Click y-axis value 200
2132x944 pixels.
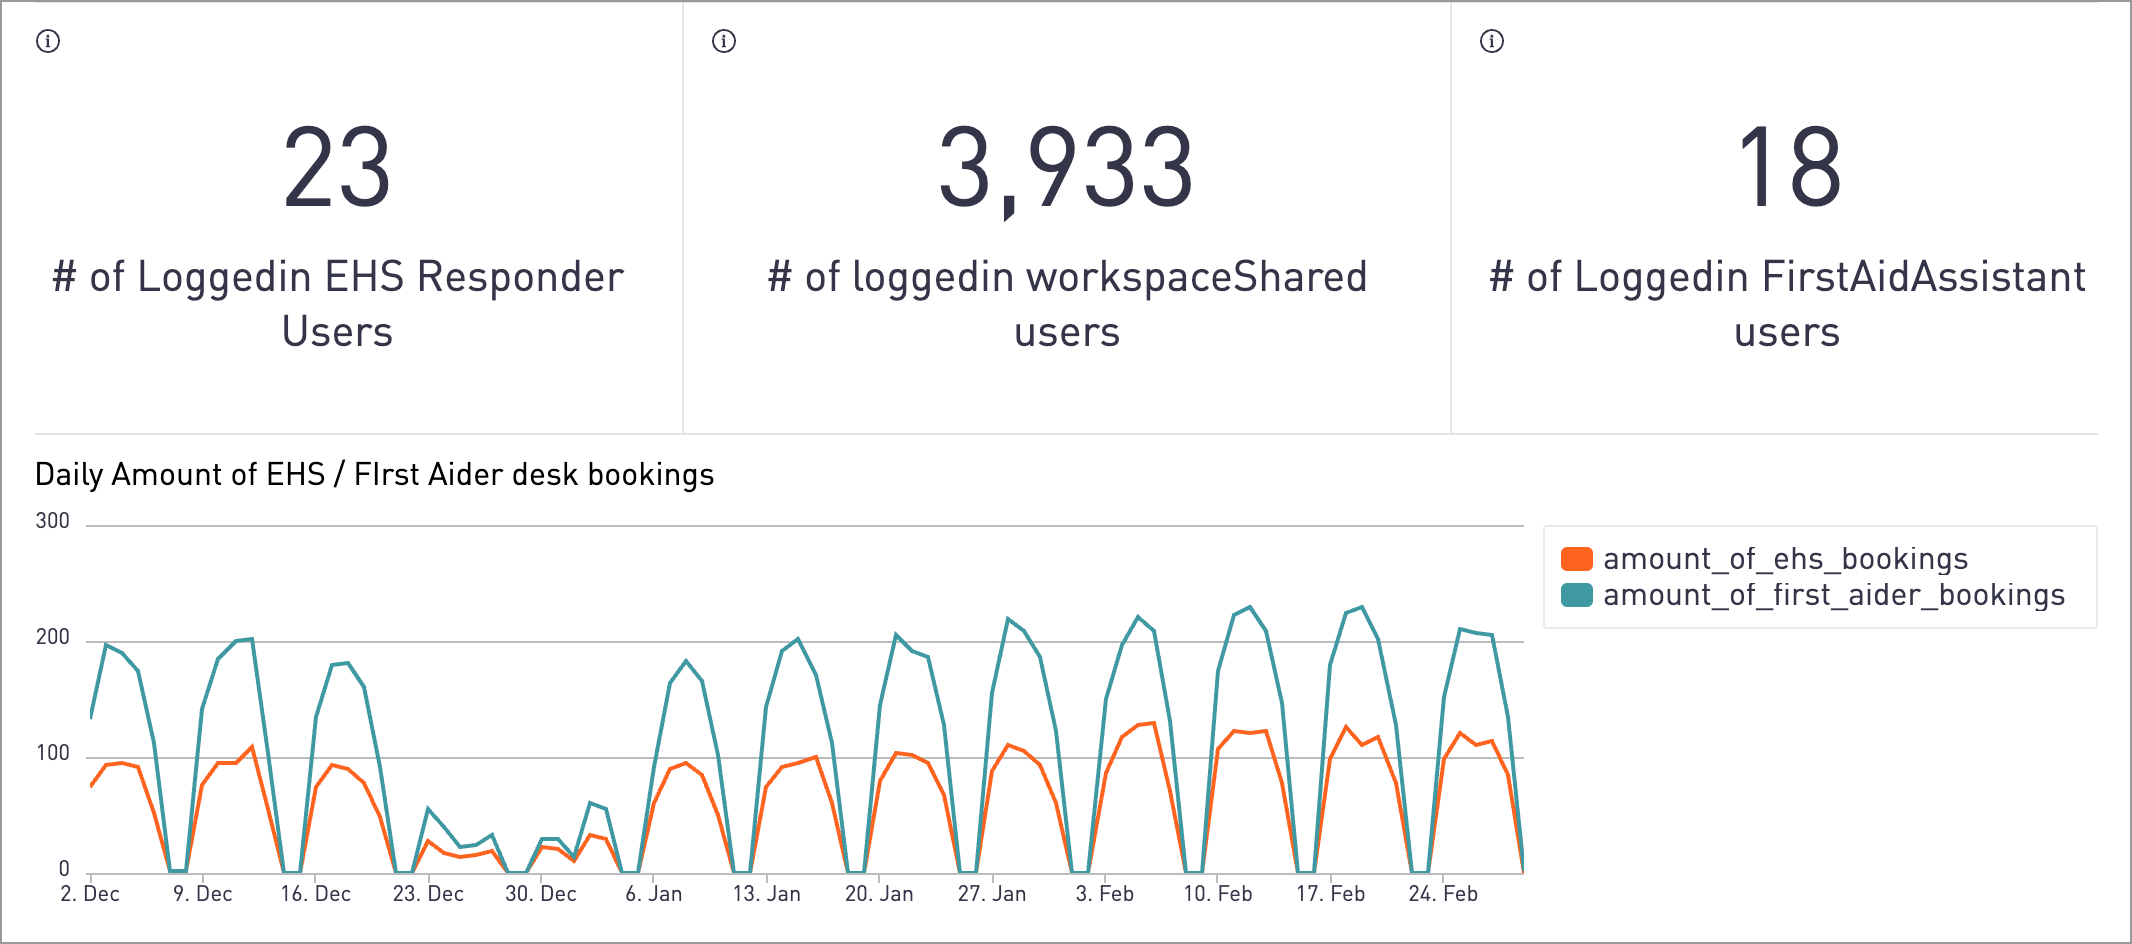(53, 637)
